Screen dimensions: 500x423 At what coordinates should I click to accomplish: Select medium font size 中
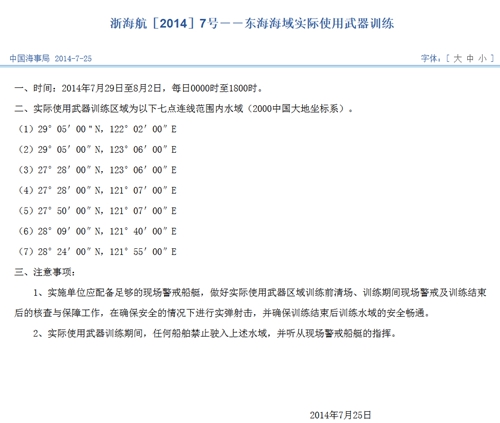470,59
